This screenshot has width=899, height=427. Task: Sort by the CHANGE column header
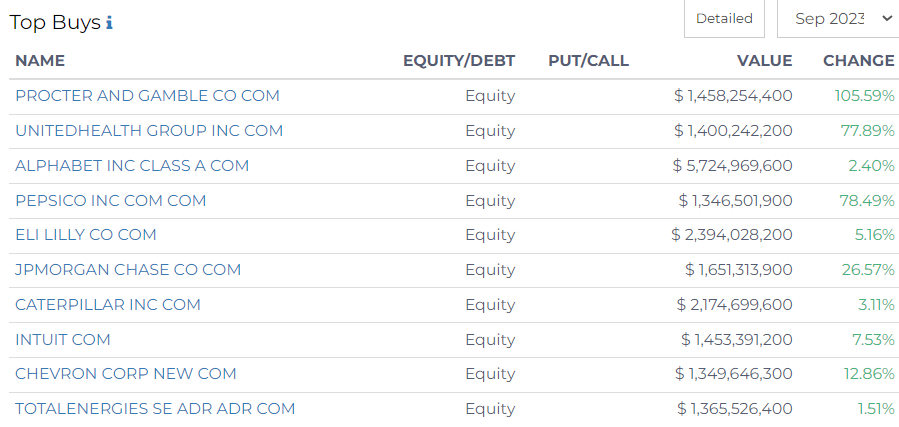[858, 61]
